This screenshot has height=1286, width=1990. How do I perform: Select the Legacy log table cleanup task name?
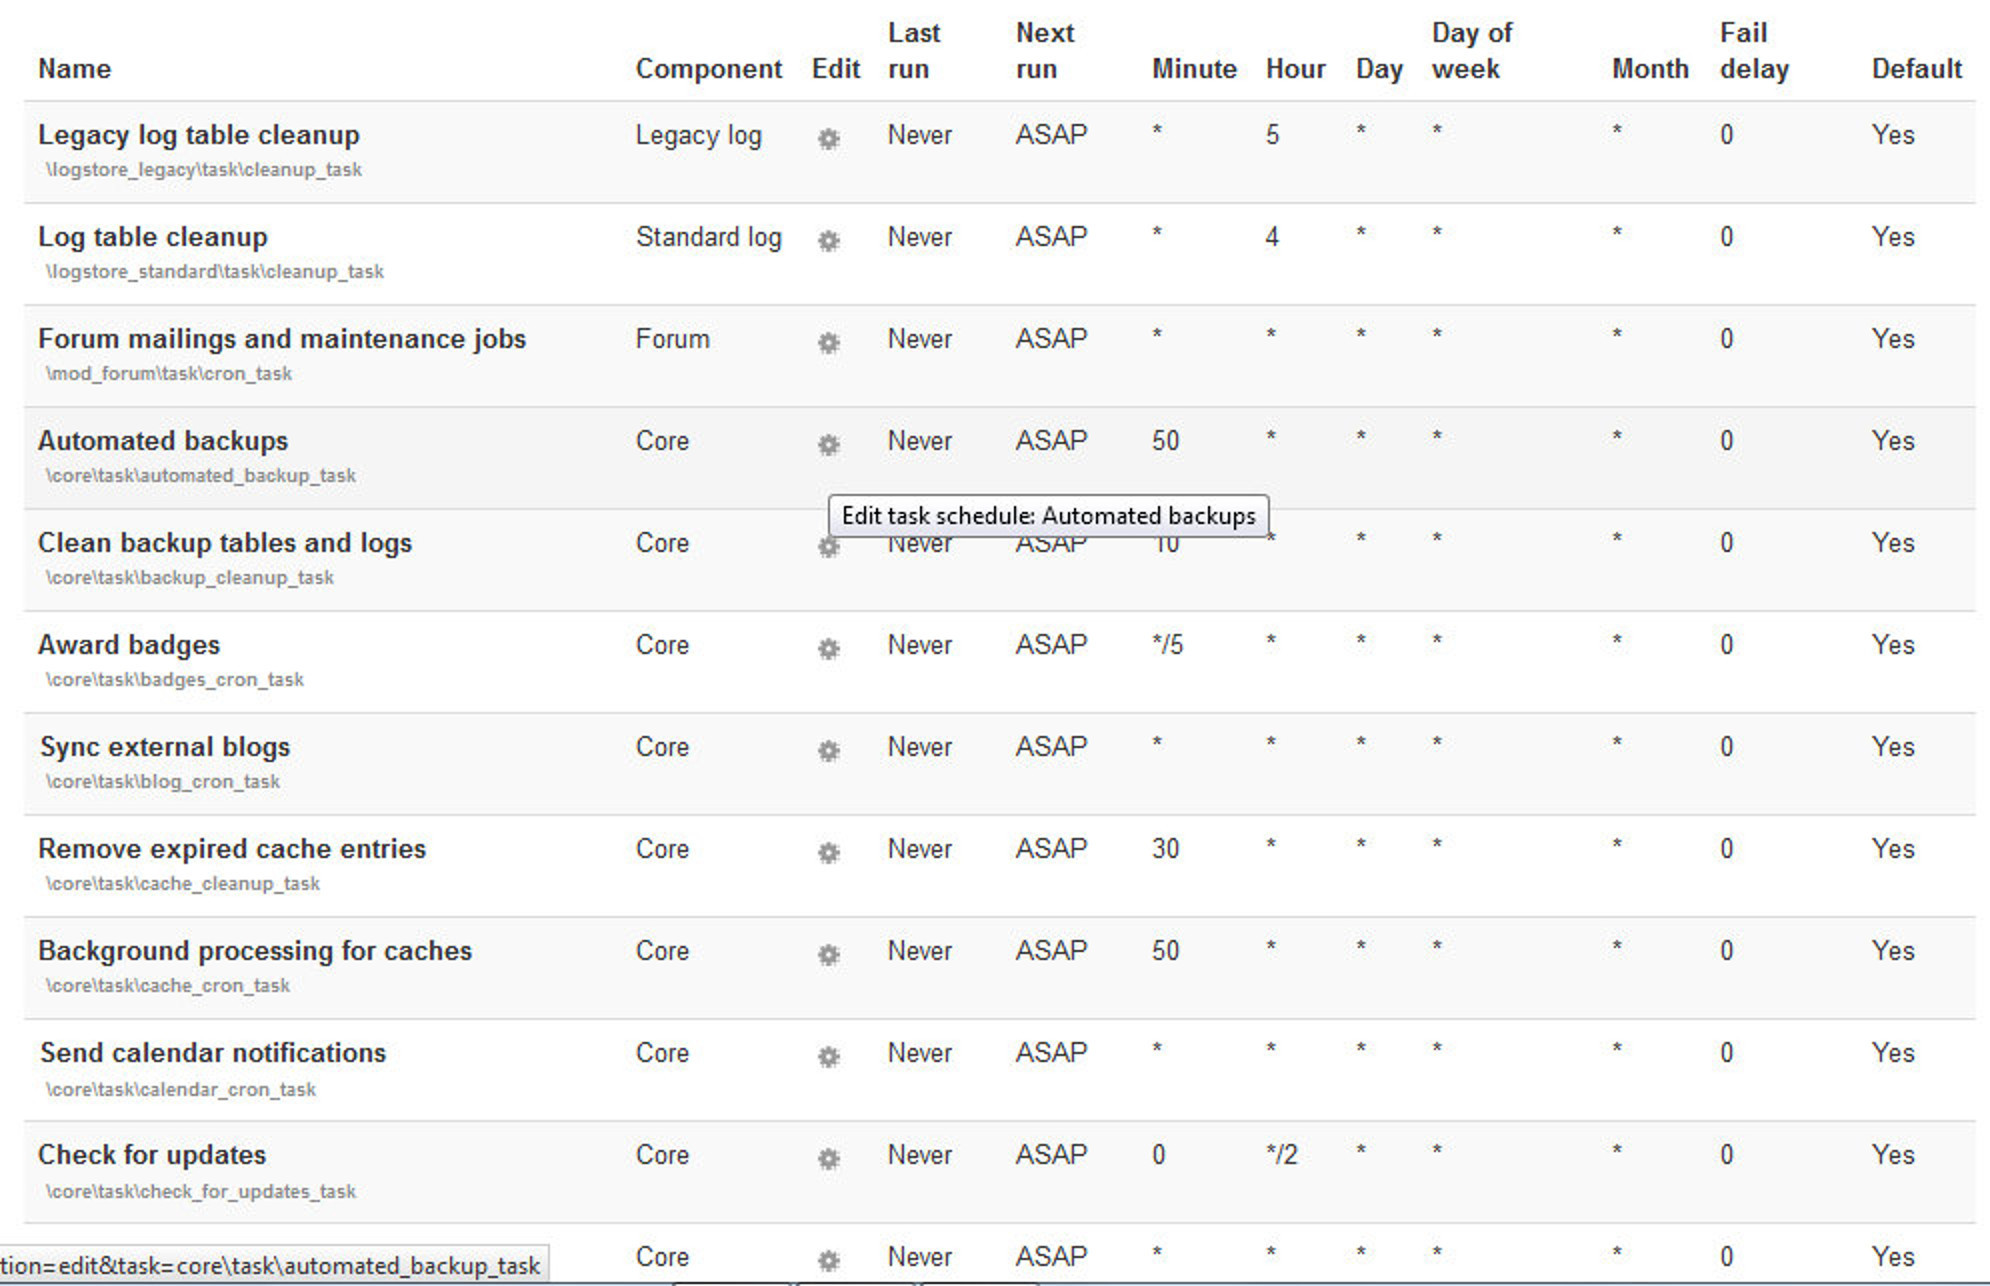click(x=198, y=134)
